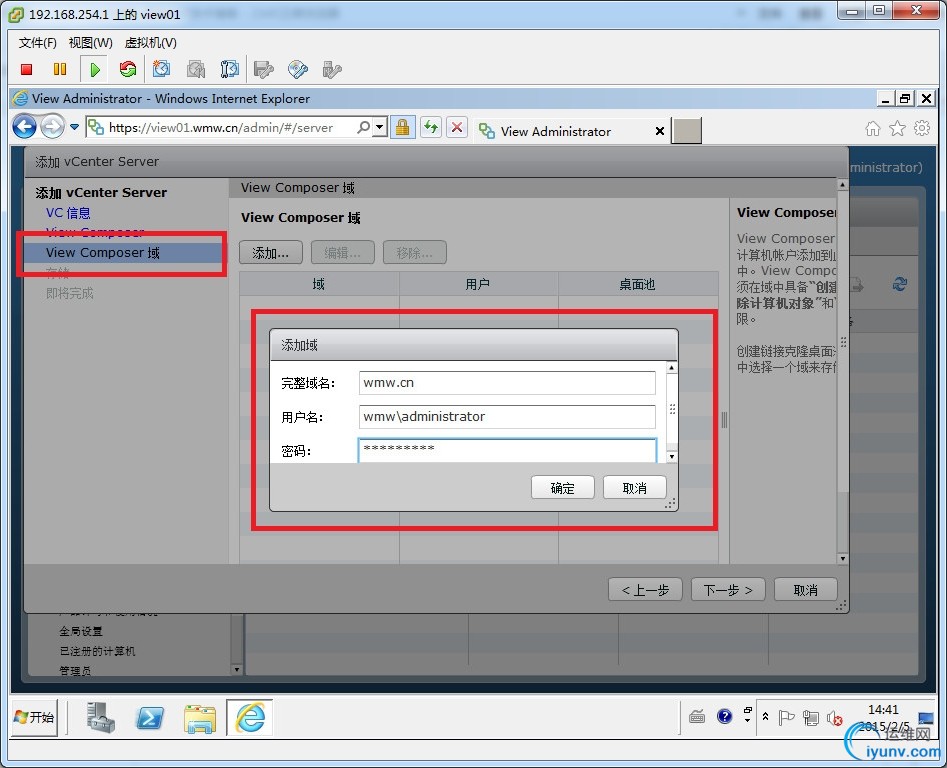Click 全局设置 in the background sidebar
Screen dimensions: 947x768
81,631
